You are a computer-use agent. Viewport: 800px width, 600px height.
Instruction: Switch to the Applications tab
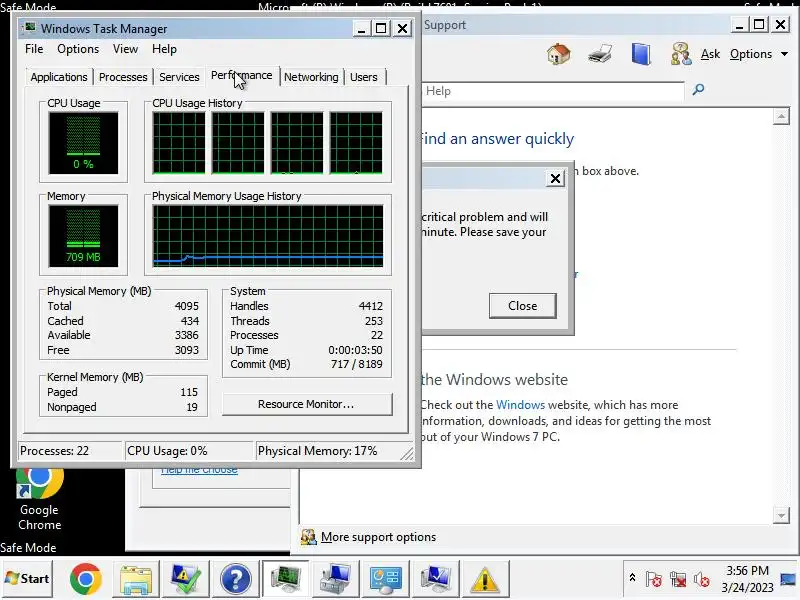[59, 77]
